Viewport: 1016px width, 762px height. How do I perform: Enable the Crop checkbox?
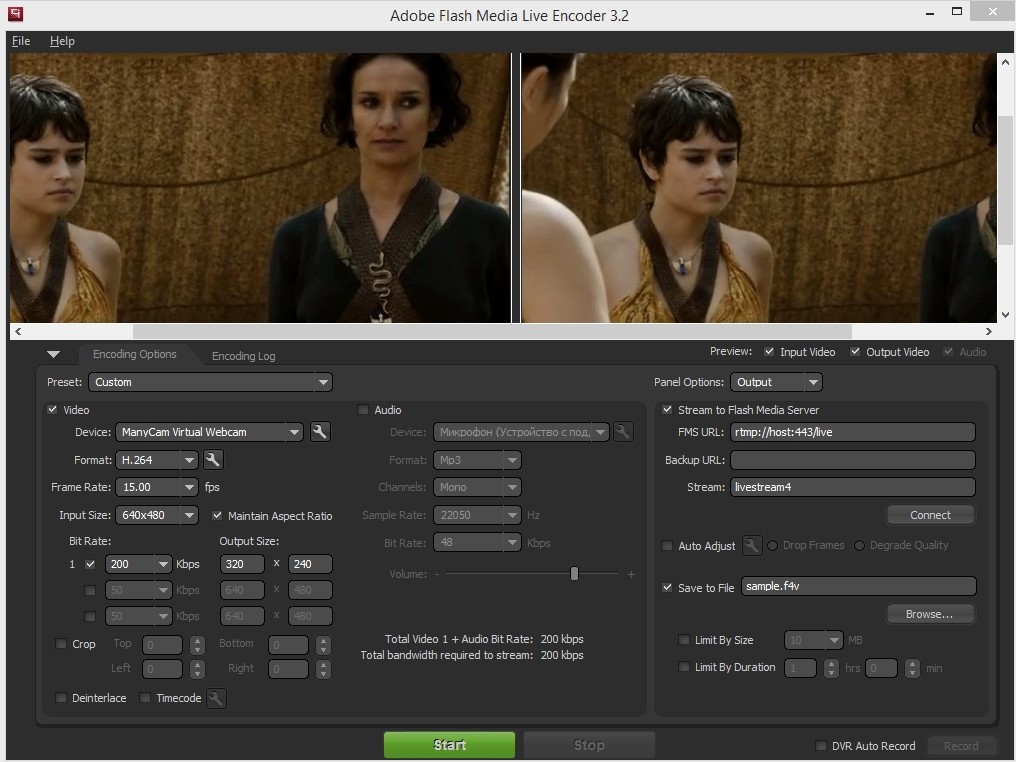[61, 643]
